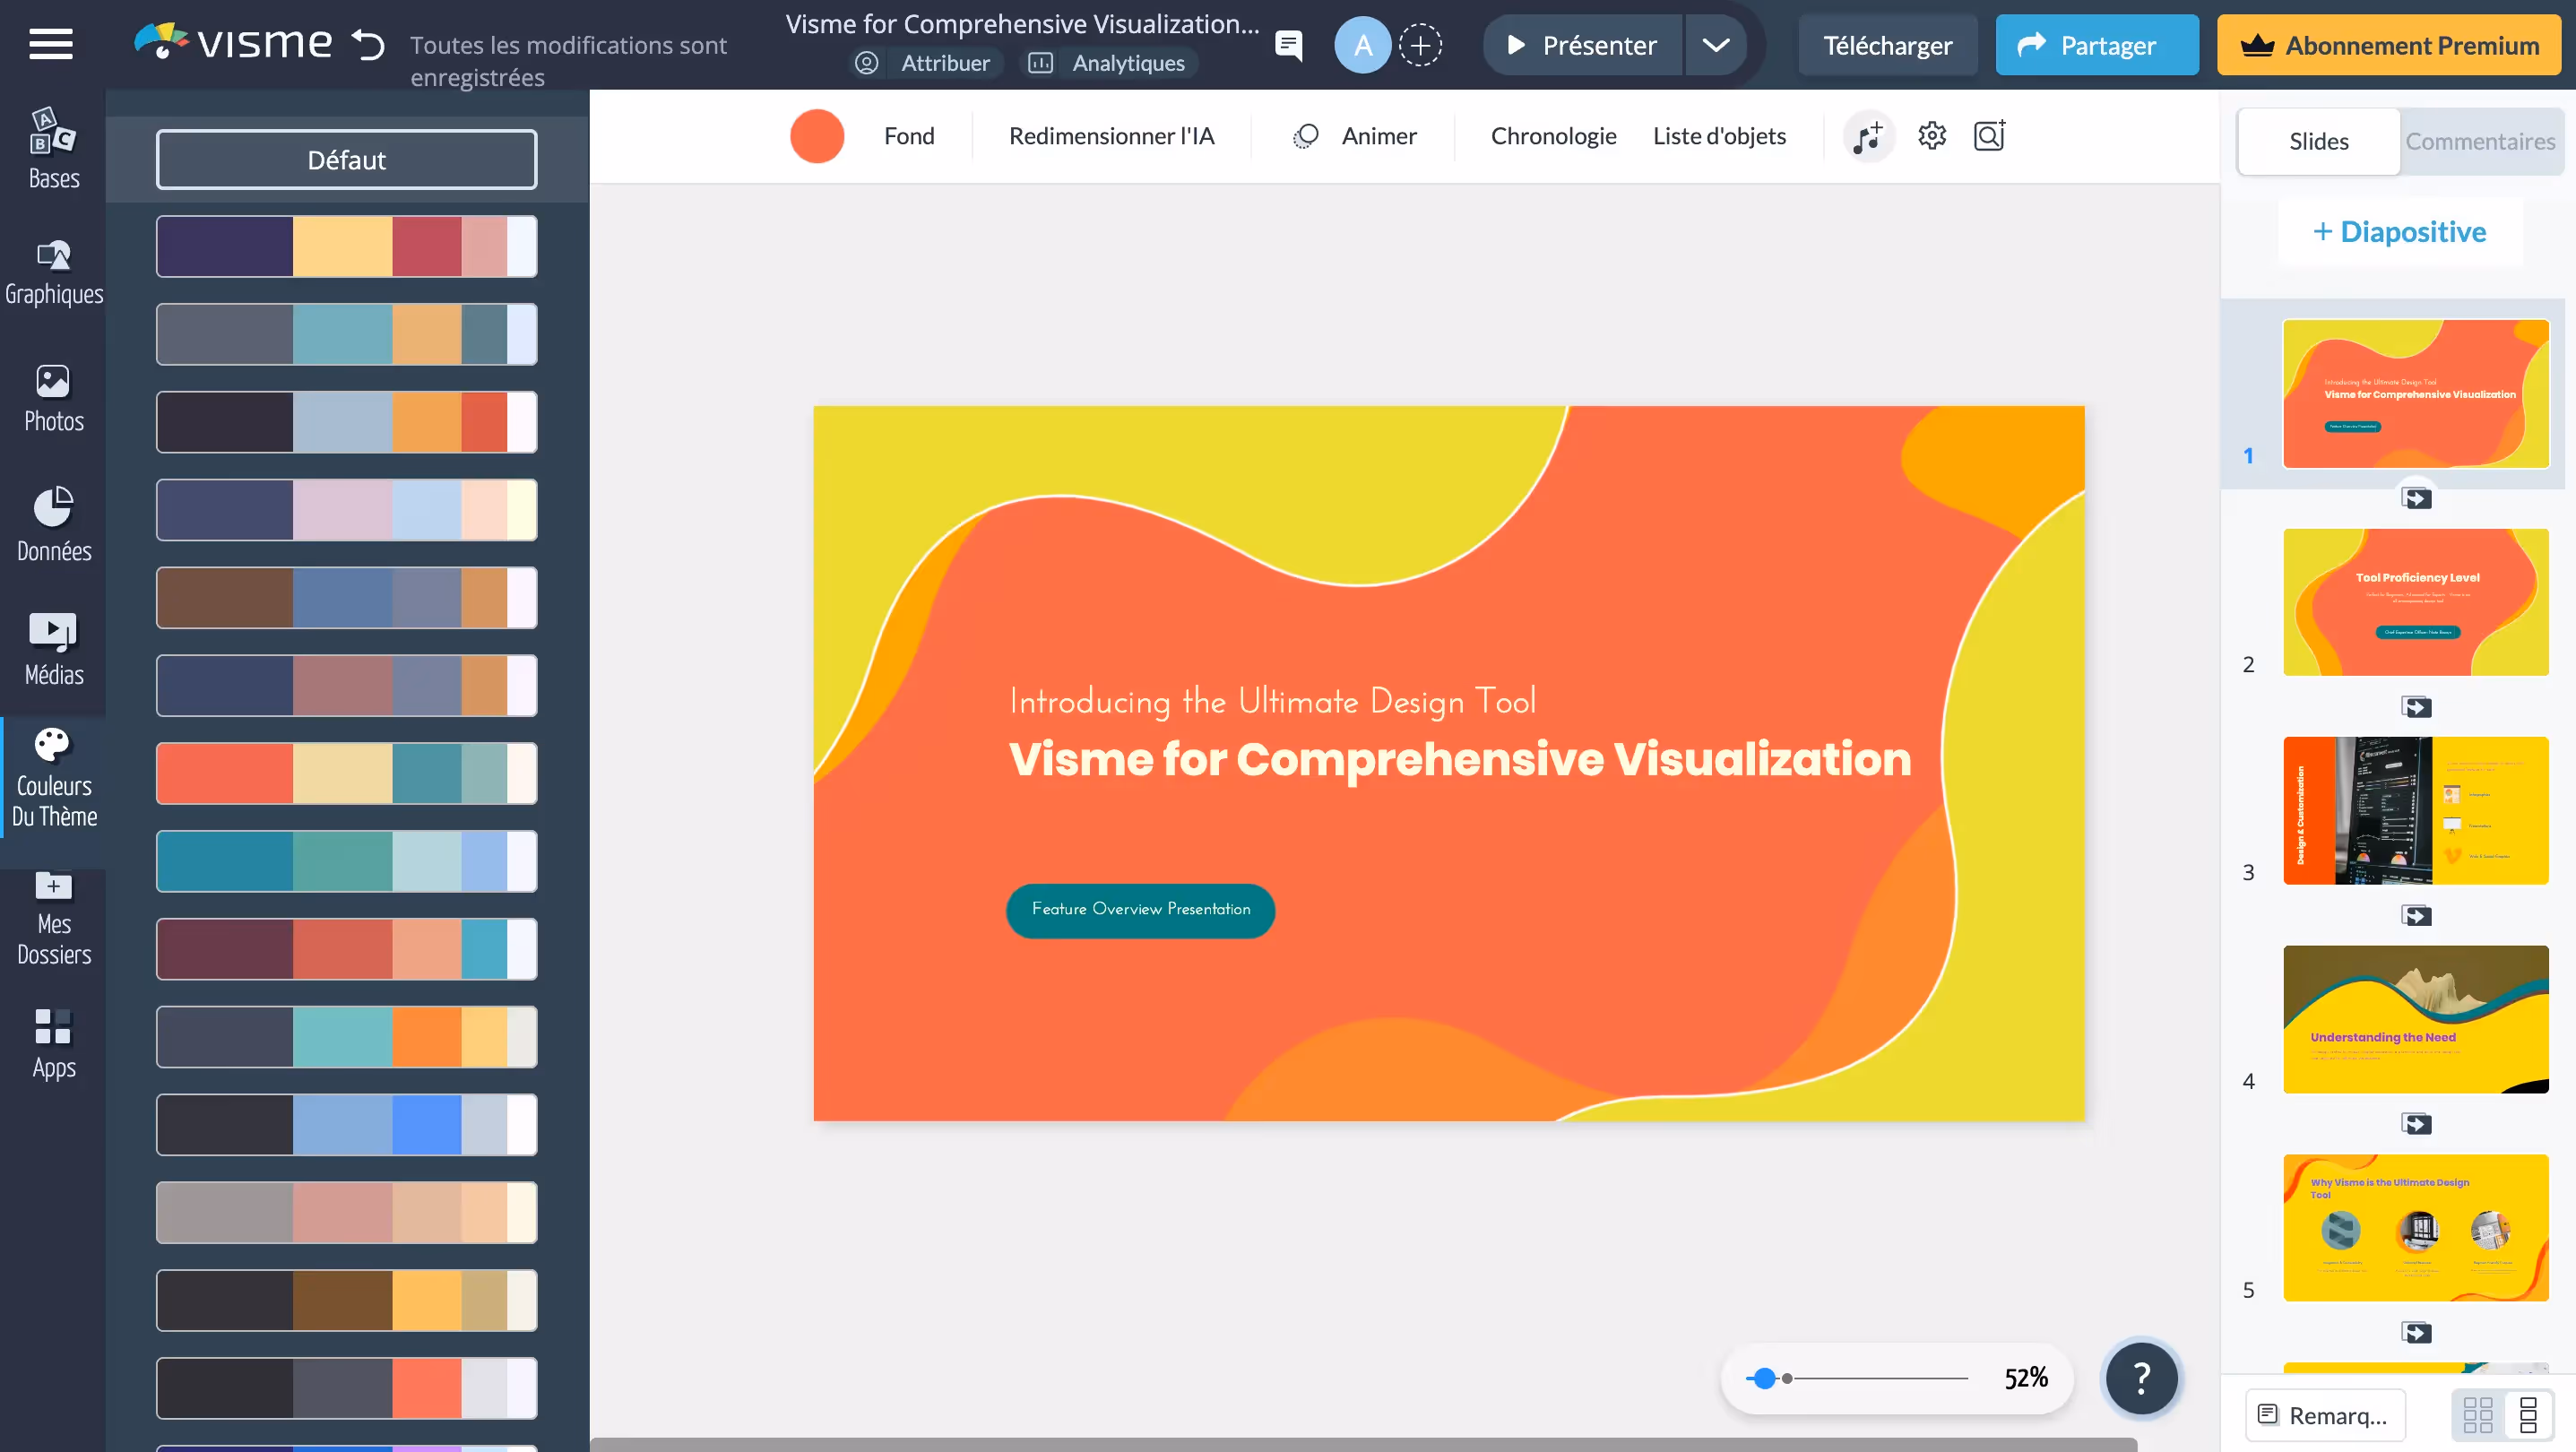Screen dimensions: 2576x1452
Task: Click the Visme logo
Action: (232, 42)
